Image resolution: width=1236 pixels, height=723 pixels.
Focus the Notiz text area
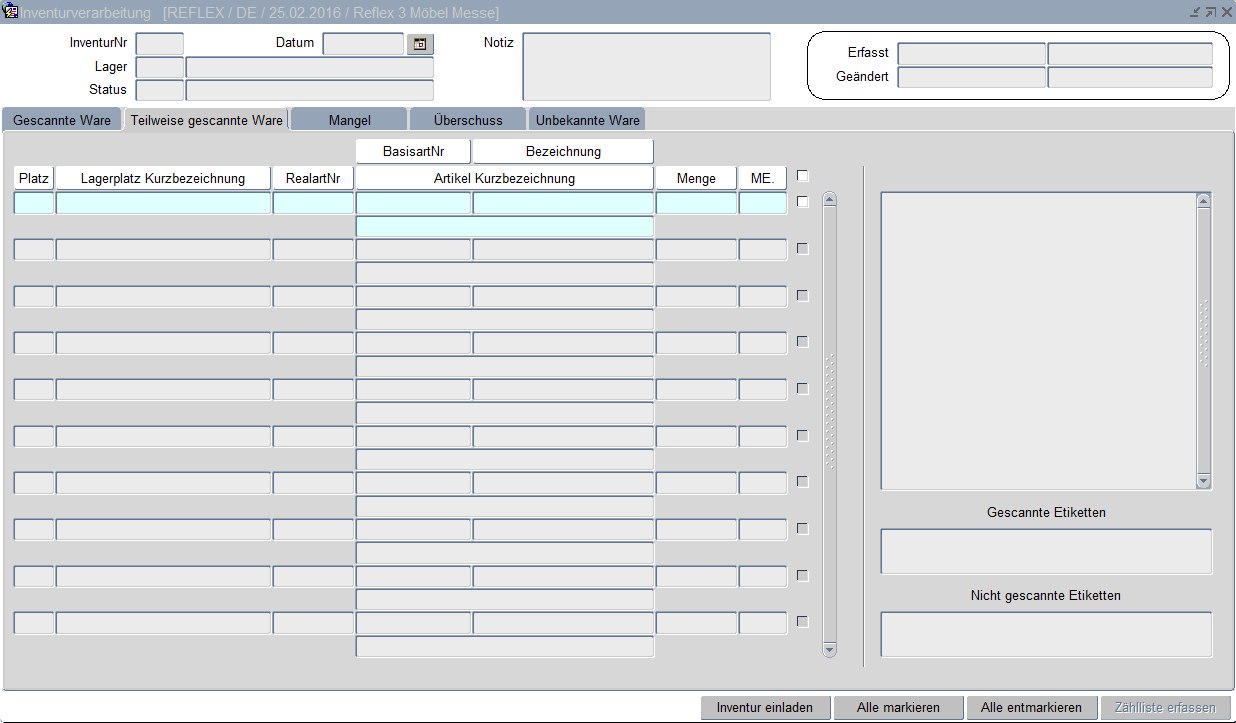point(646,67)
